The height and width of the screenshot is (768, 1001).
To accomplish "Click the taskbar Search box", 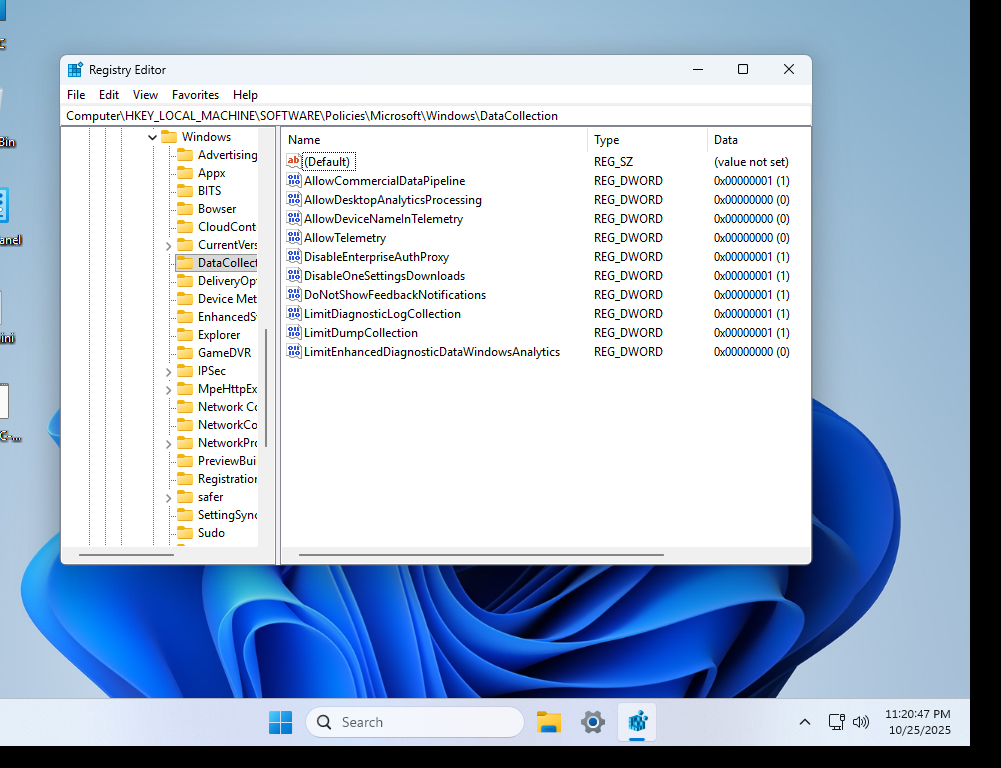I will [x=415, y=722].
